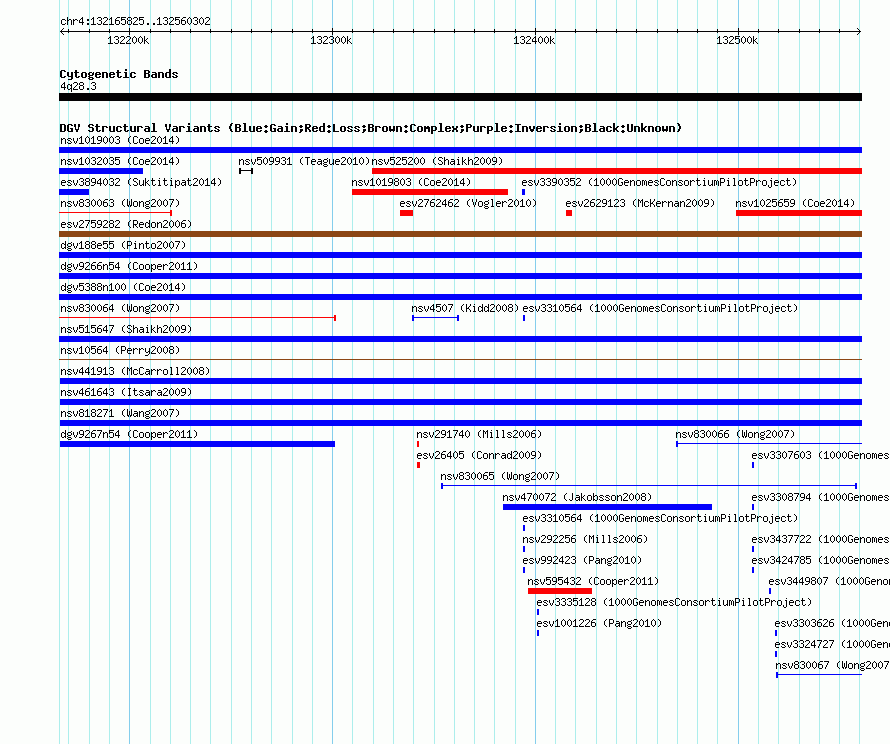
Task: Open nsv470072 (Jakobsson2008) label
Action: pos(577,497)
